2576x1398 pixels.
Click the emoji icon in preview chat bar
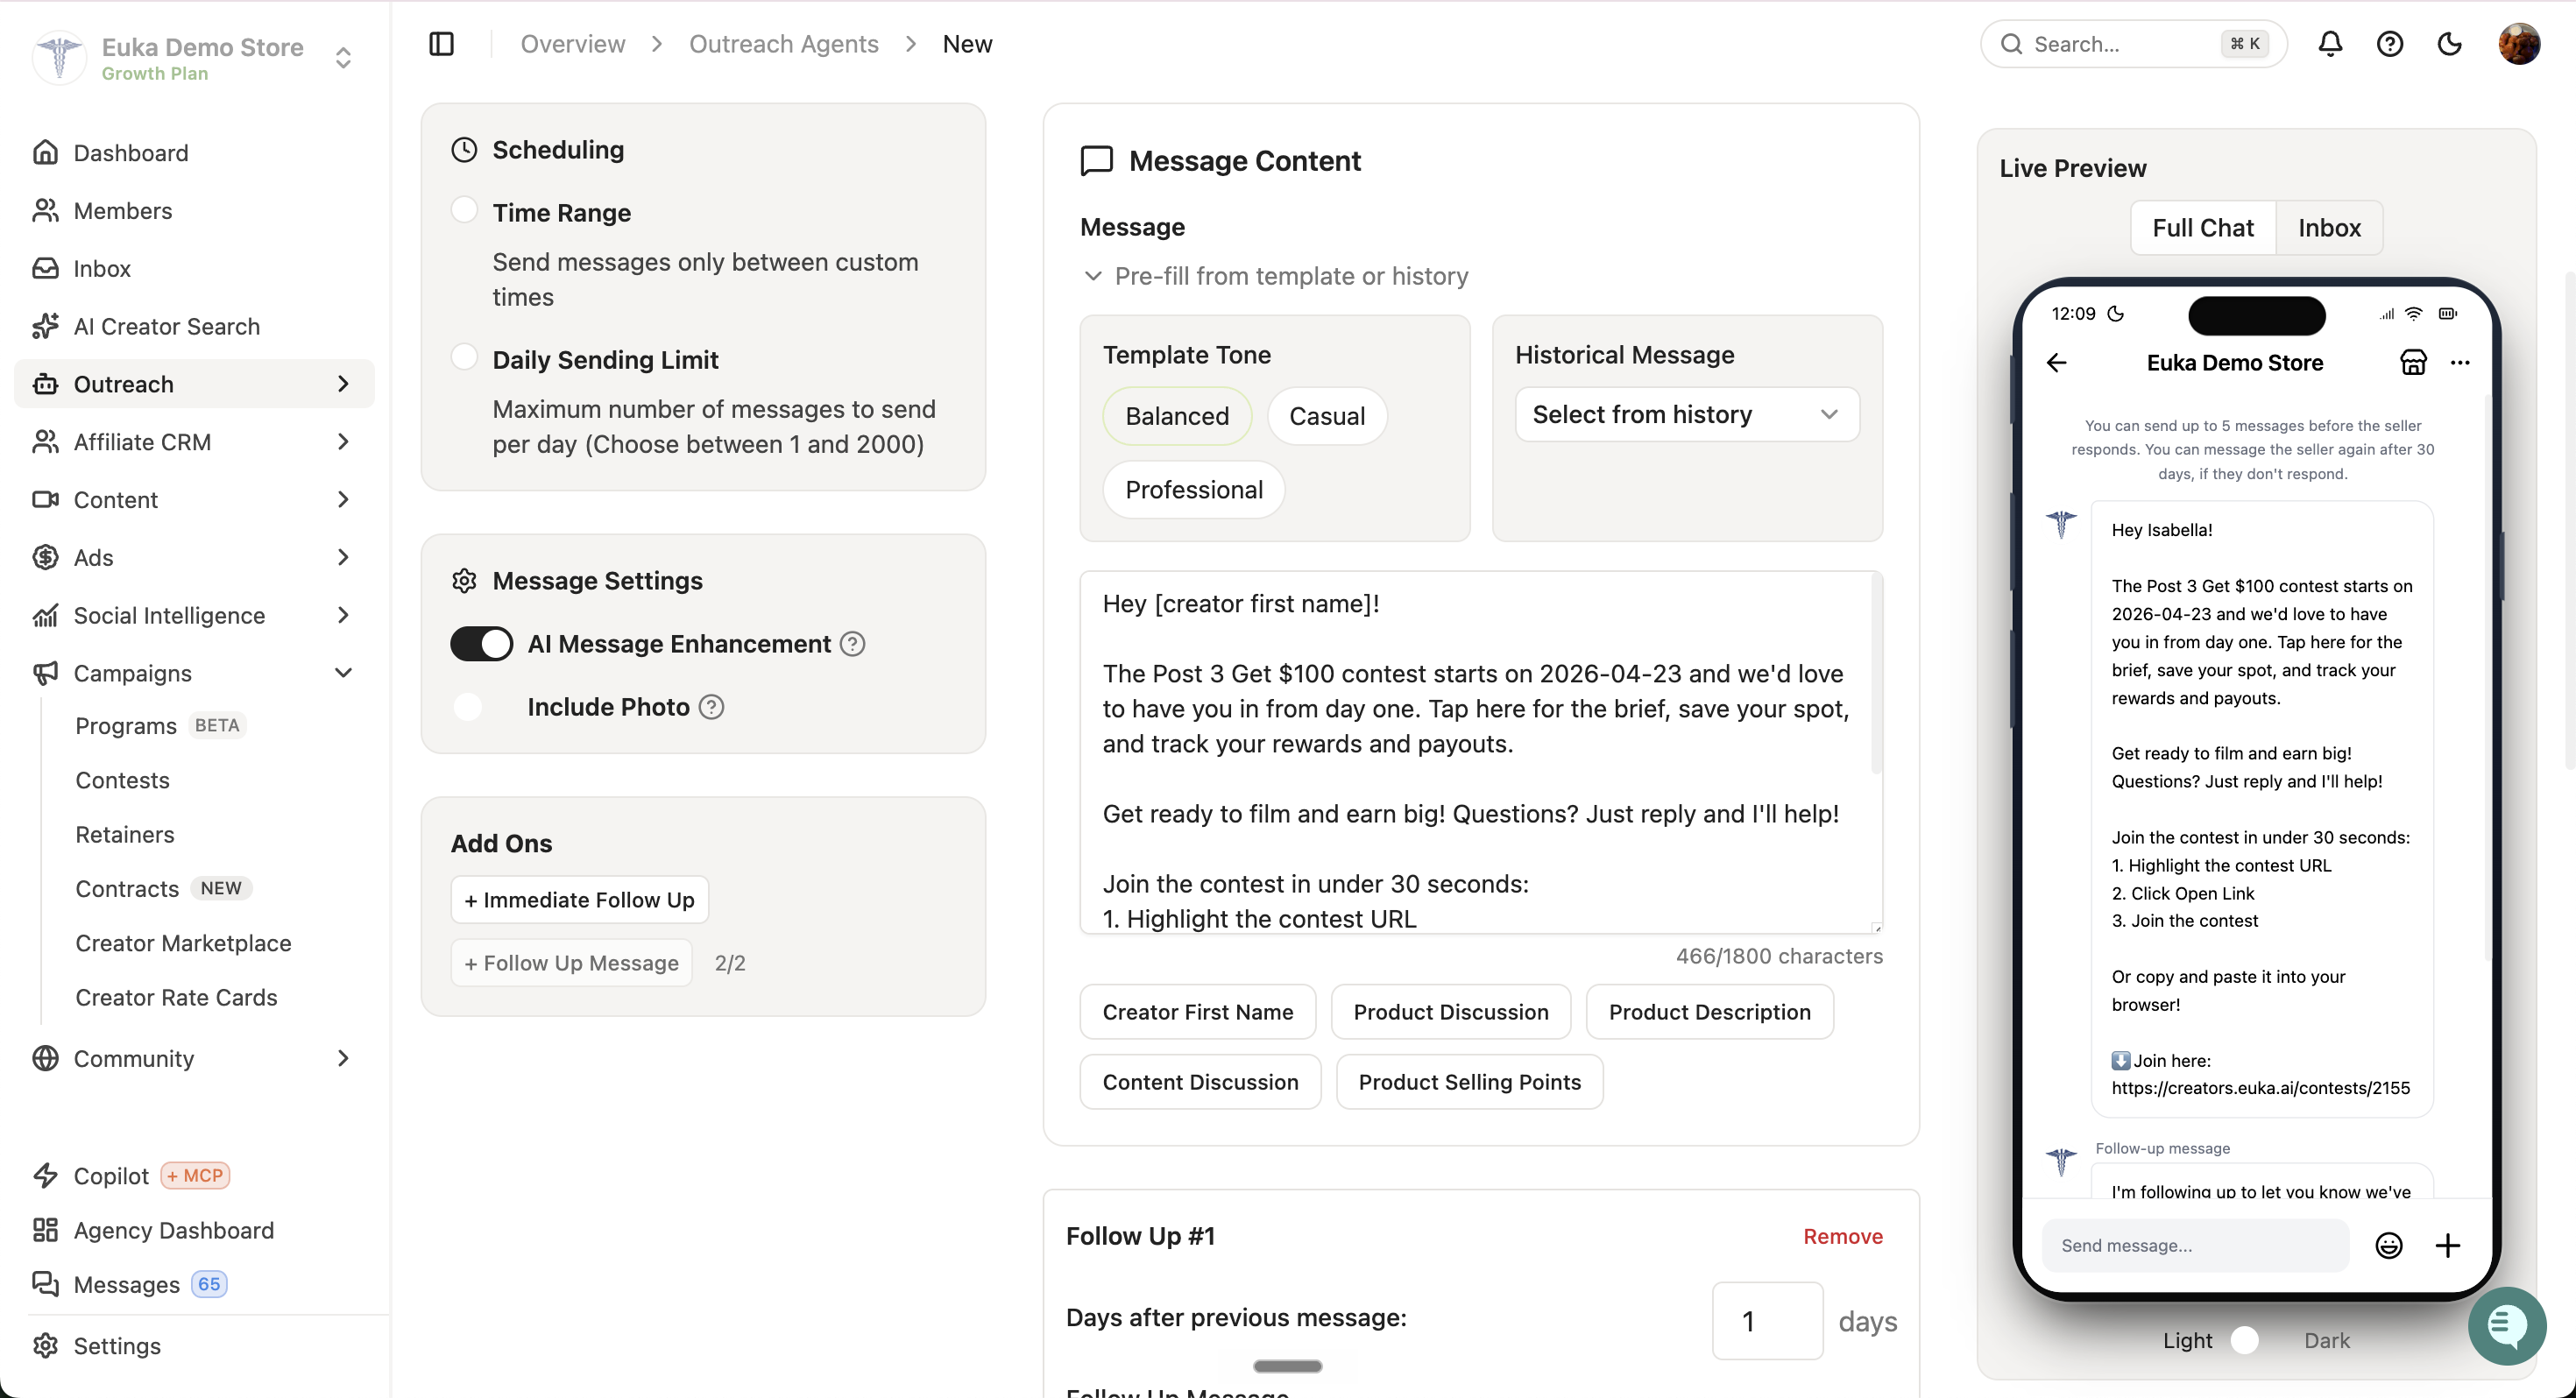[x=2388, y=1245]
